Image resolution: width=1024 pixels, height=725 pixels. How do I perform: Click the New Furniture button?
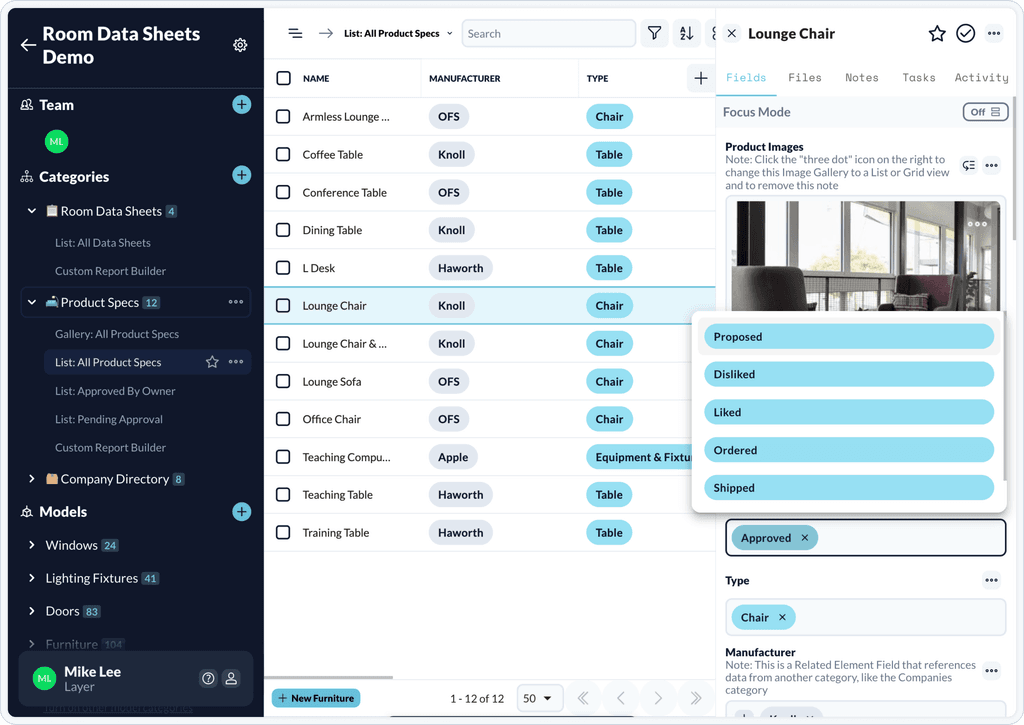(315, 698)
